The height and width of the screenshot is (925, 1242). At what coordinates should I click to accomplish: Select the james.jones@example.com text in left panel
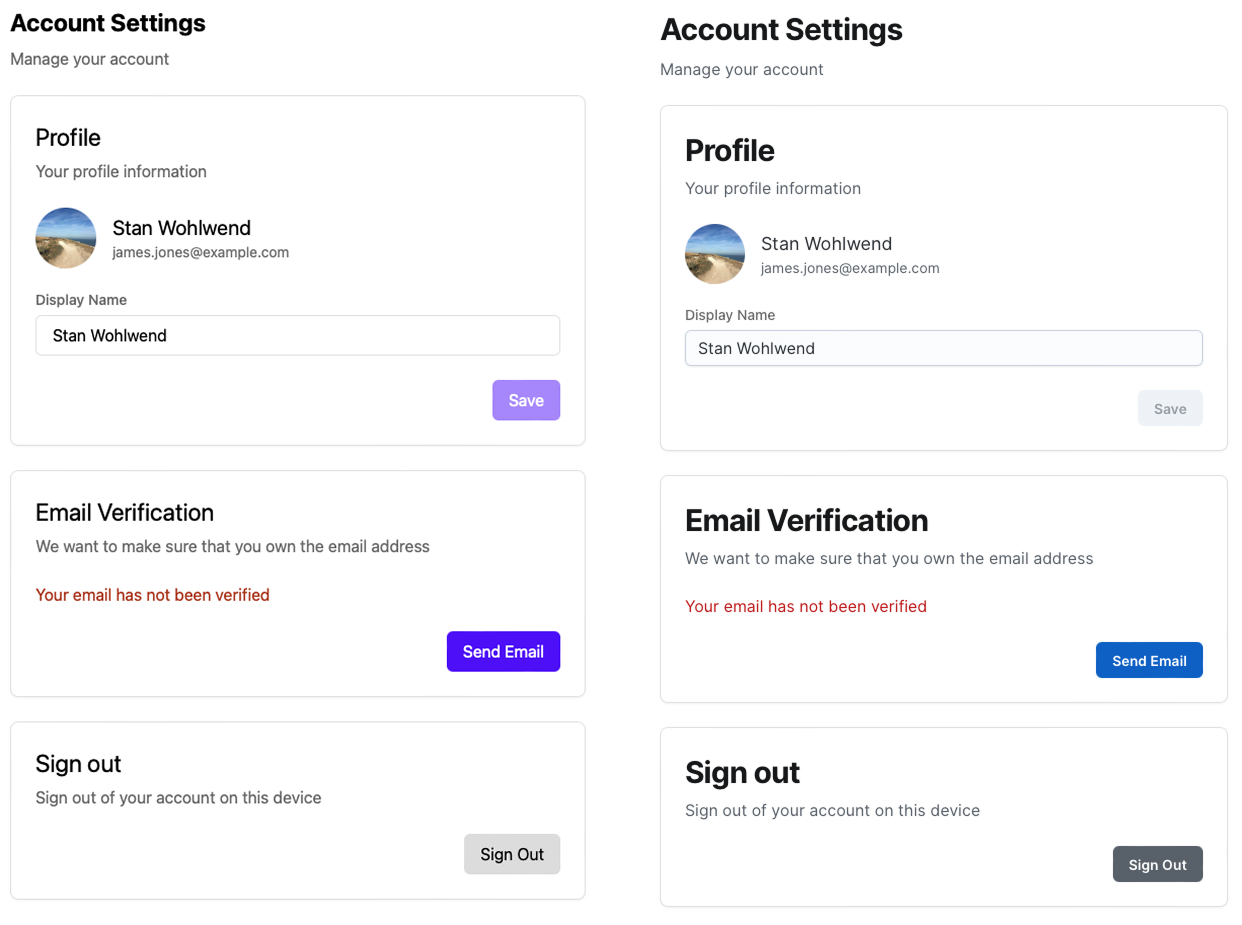pyautogui.click(x=200, y=253)
